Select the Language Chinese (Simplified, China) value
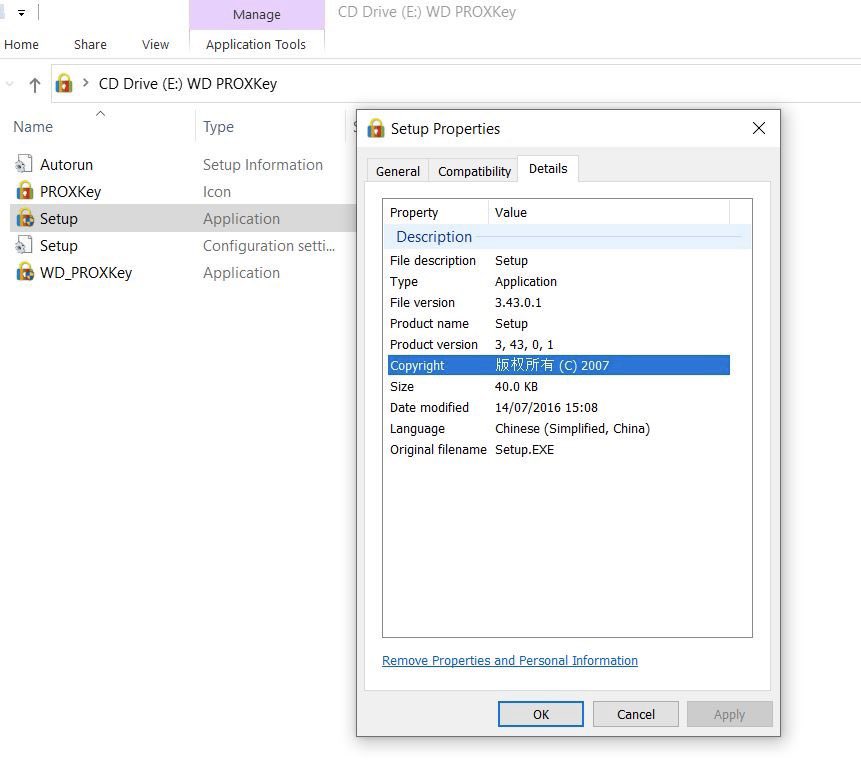 572,429
